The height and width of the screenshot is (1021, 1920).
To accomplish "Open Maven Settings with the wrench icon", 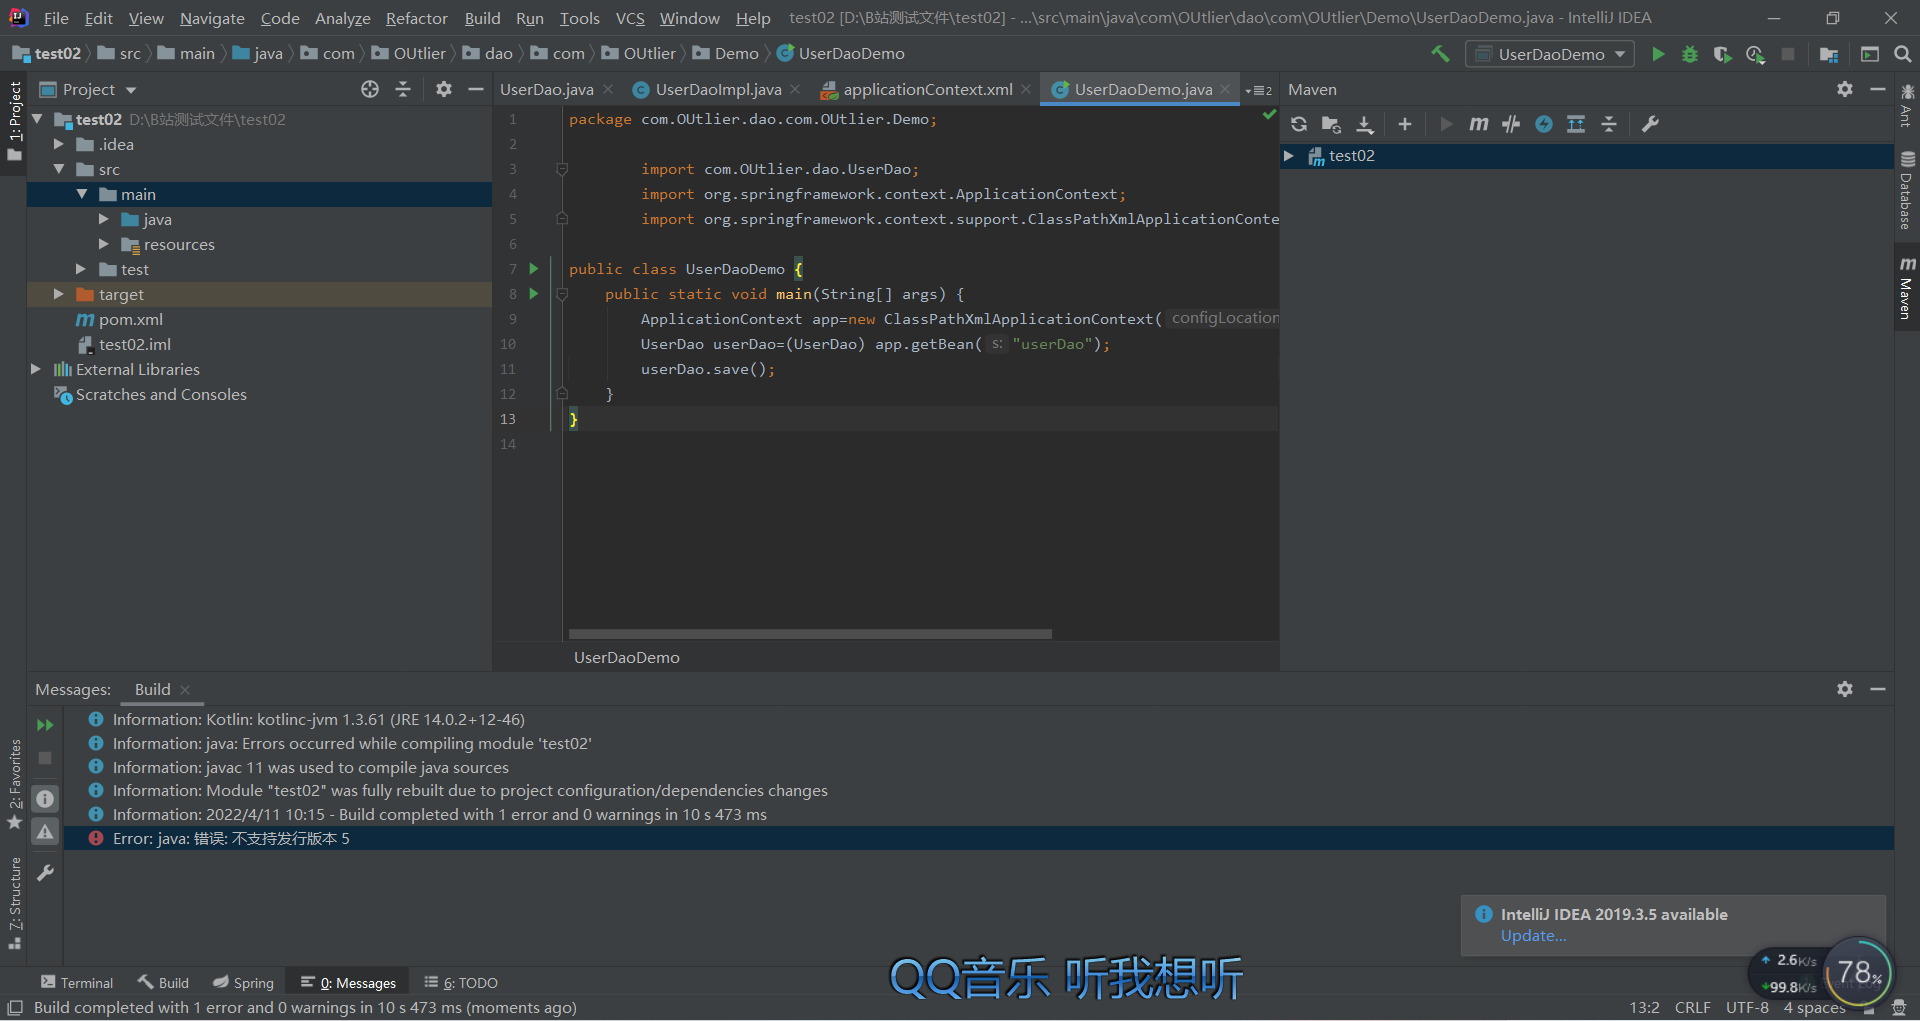I will click(1650, 124).
